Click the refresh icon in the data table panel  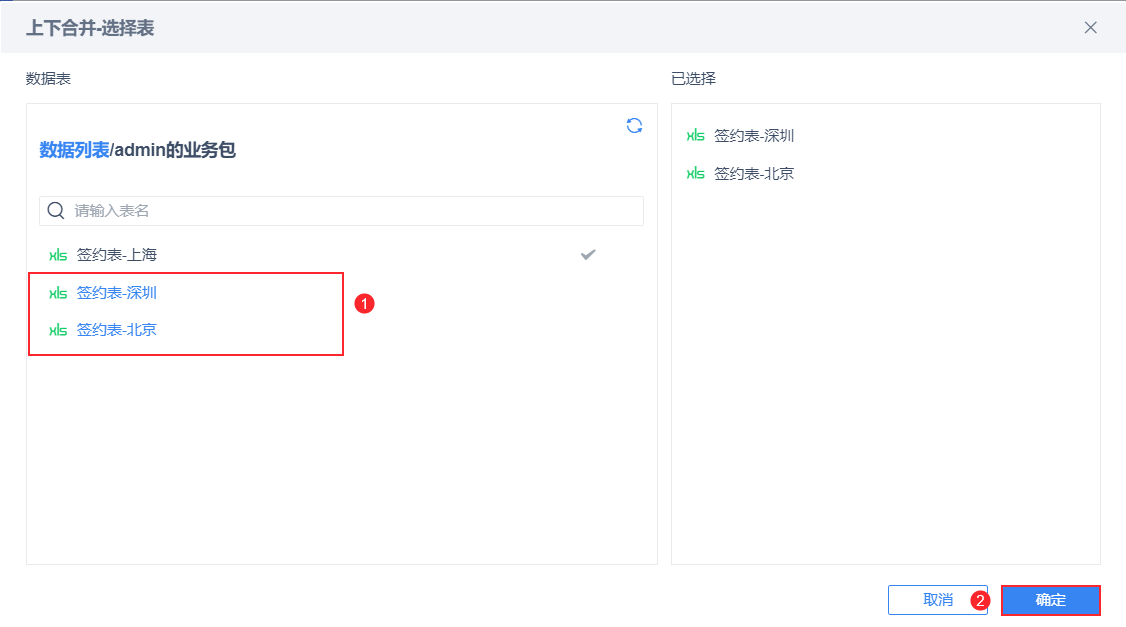(x=634, y=125)
